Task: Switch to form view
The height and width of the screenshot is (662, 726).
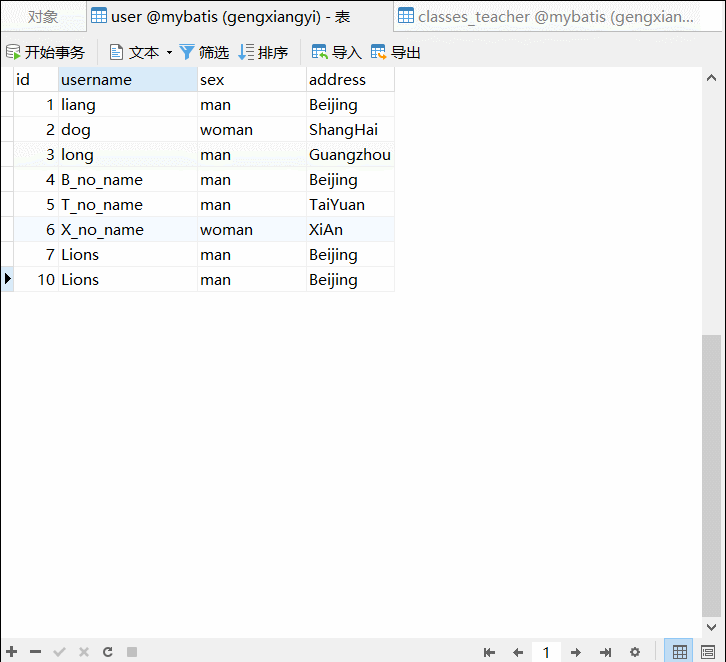Action: click(x=708, y=652)
